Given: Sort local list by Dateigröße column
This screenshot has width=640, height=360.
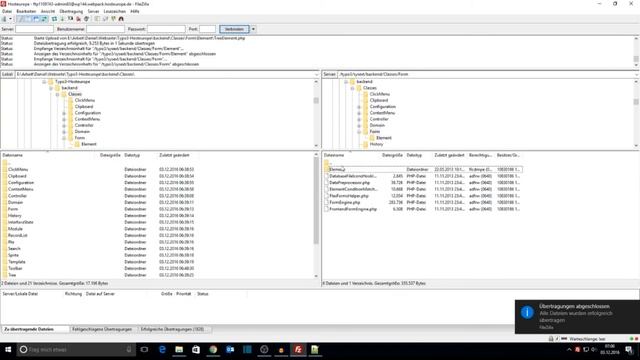Looking at the screenshot, I should 110,156.
